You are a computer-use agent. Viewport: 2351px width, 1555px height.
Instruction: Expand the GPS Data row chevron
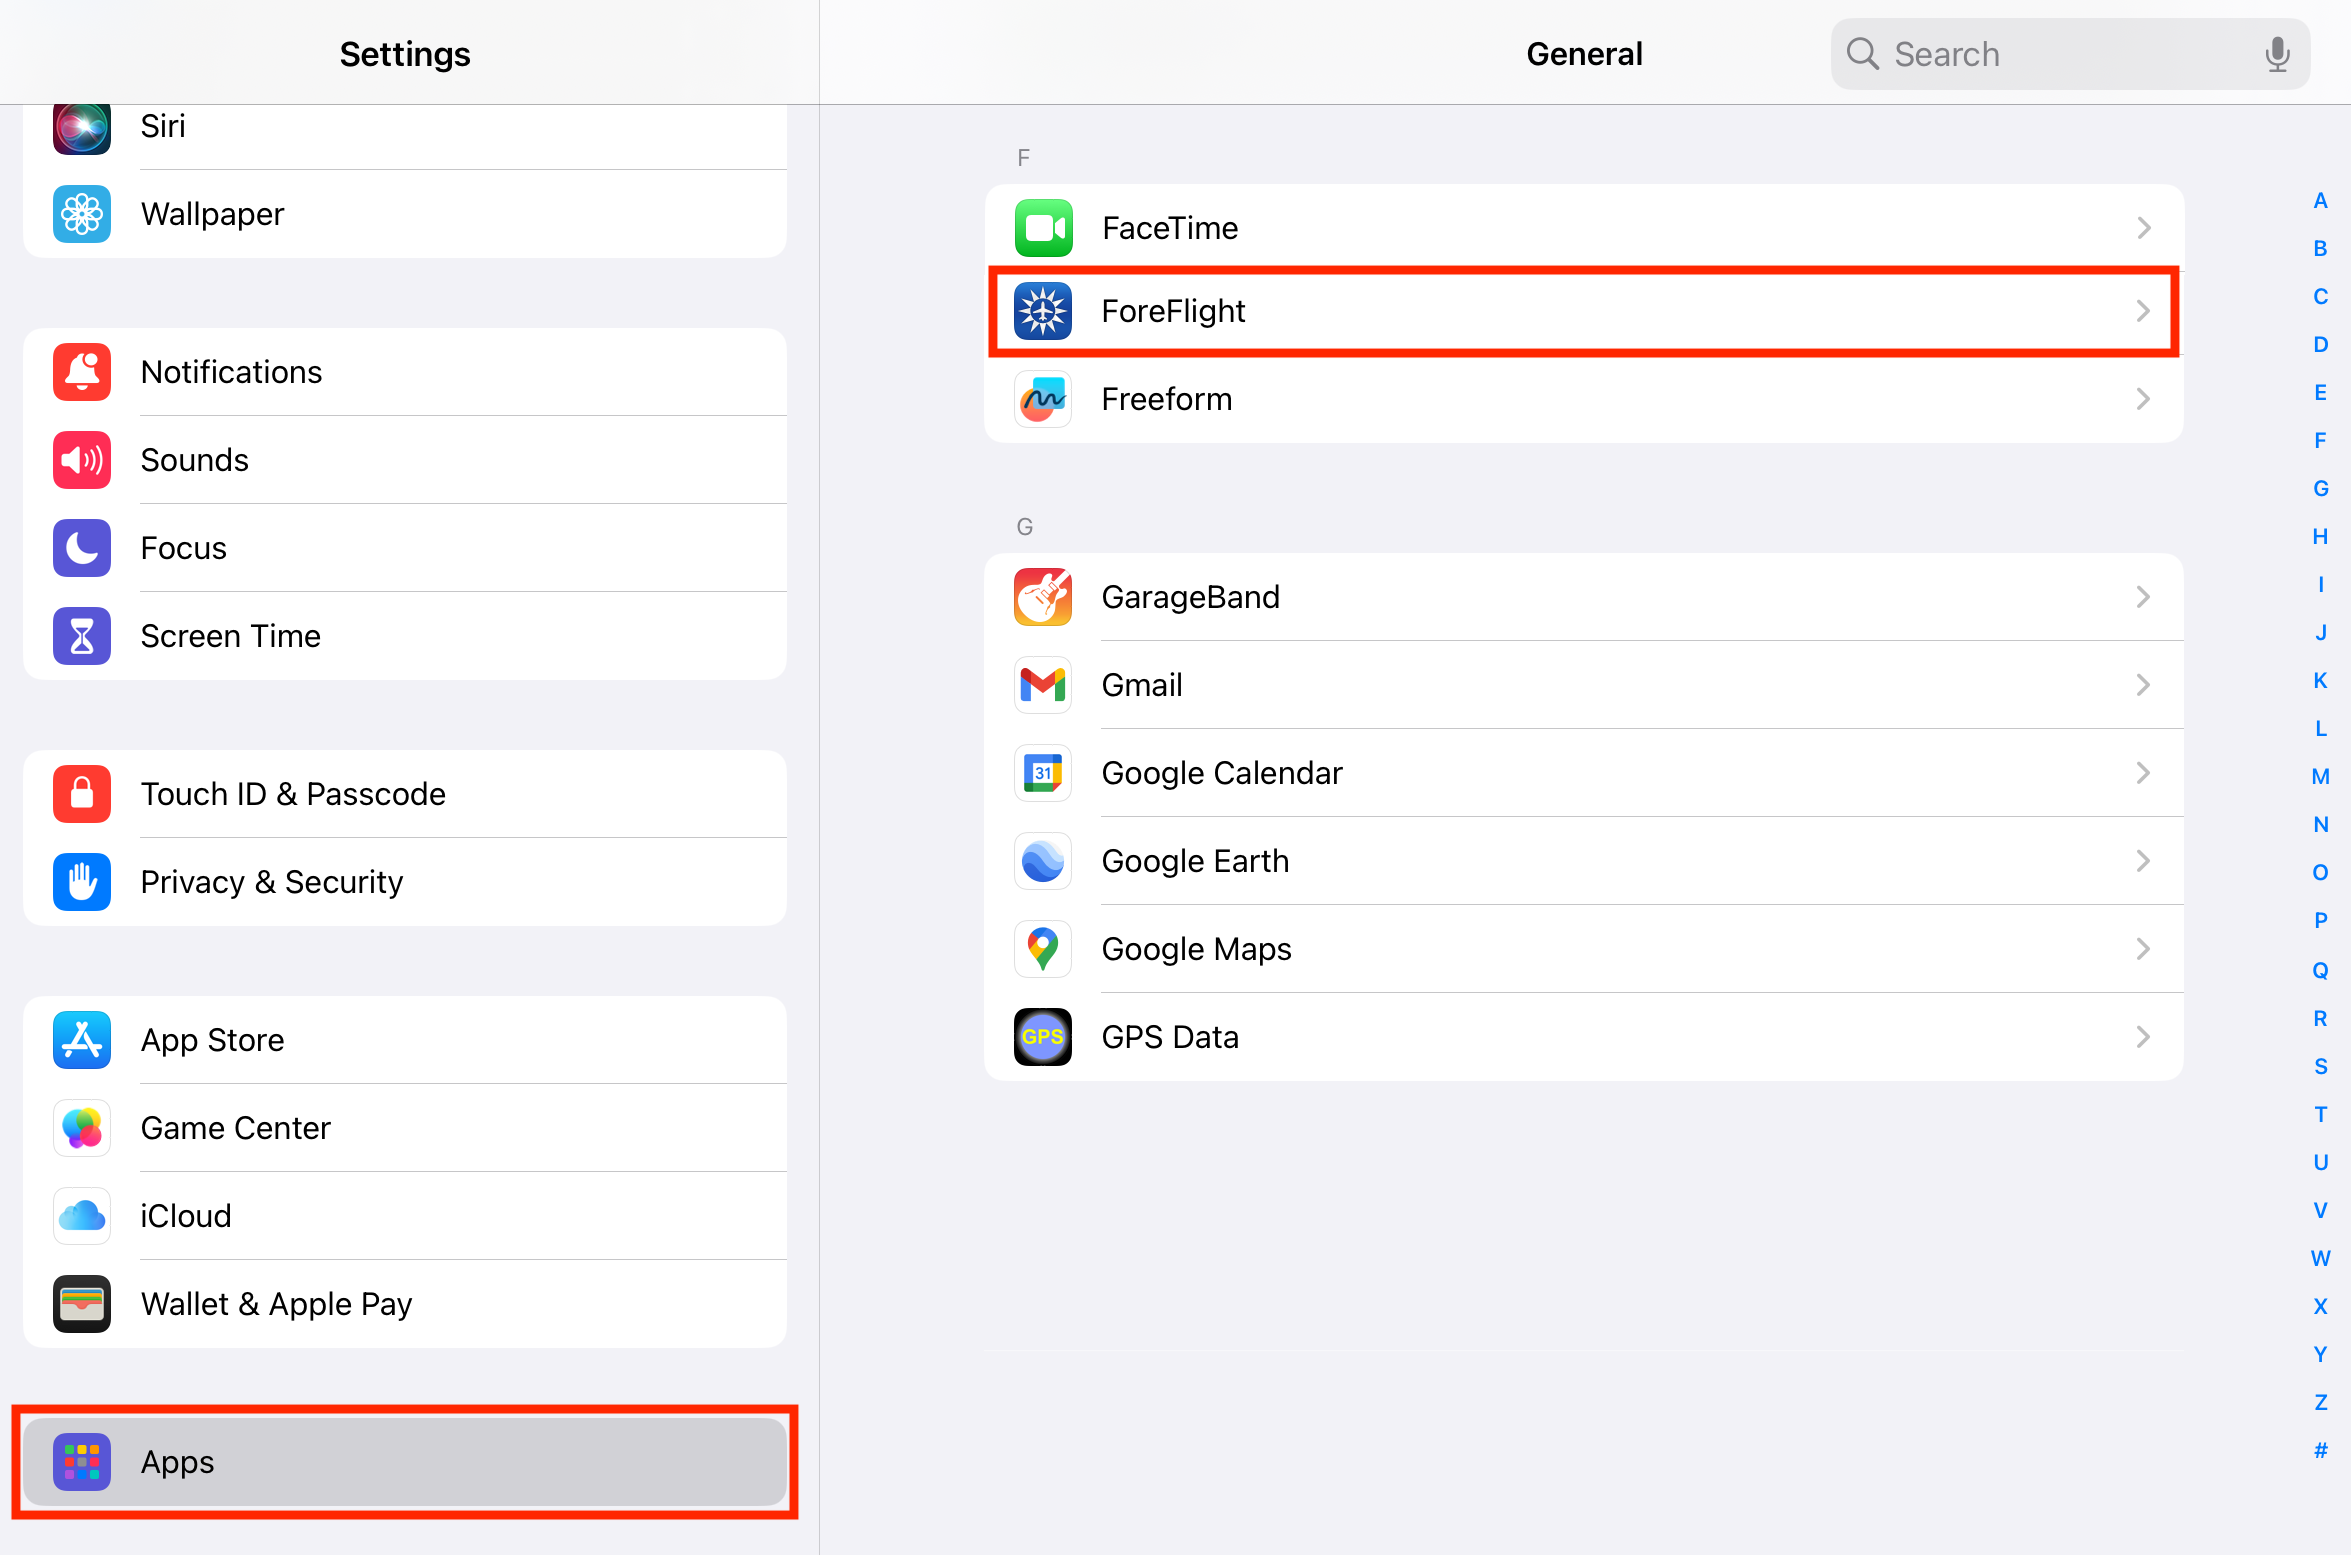(x=2143, y=1037)
